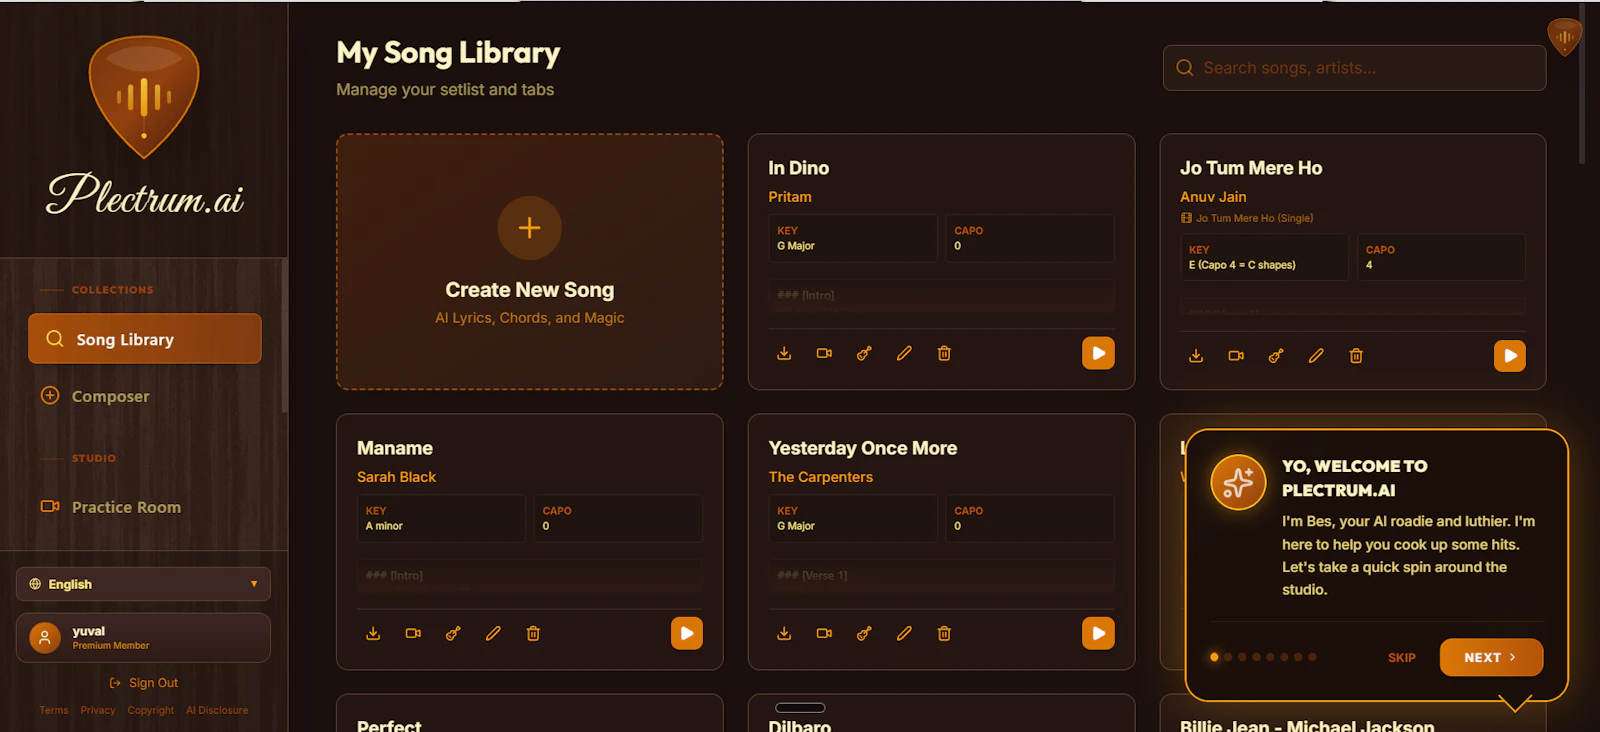Play the Yesterday Once More song

click(x=1098, y=633)
